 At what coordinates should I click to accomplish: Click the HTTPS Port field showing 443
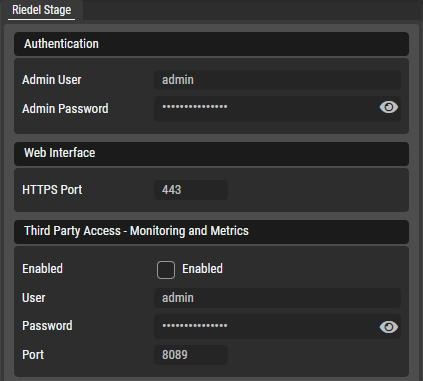click(191, 190)
